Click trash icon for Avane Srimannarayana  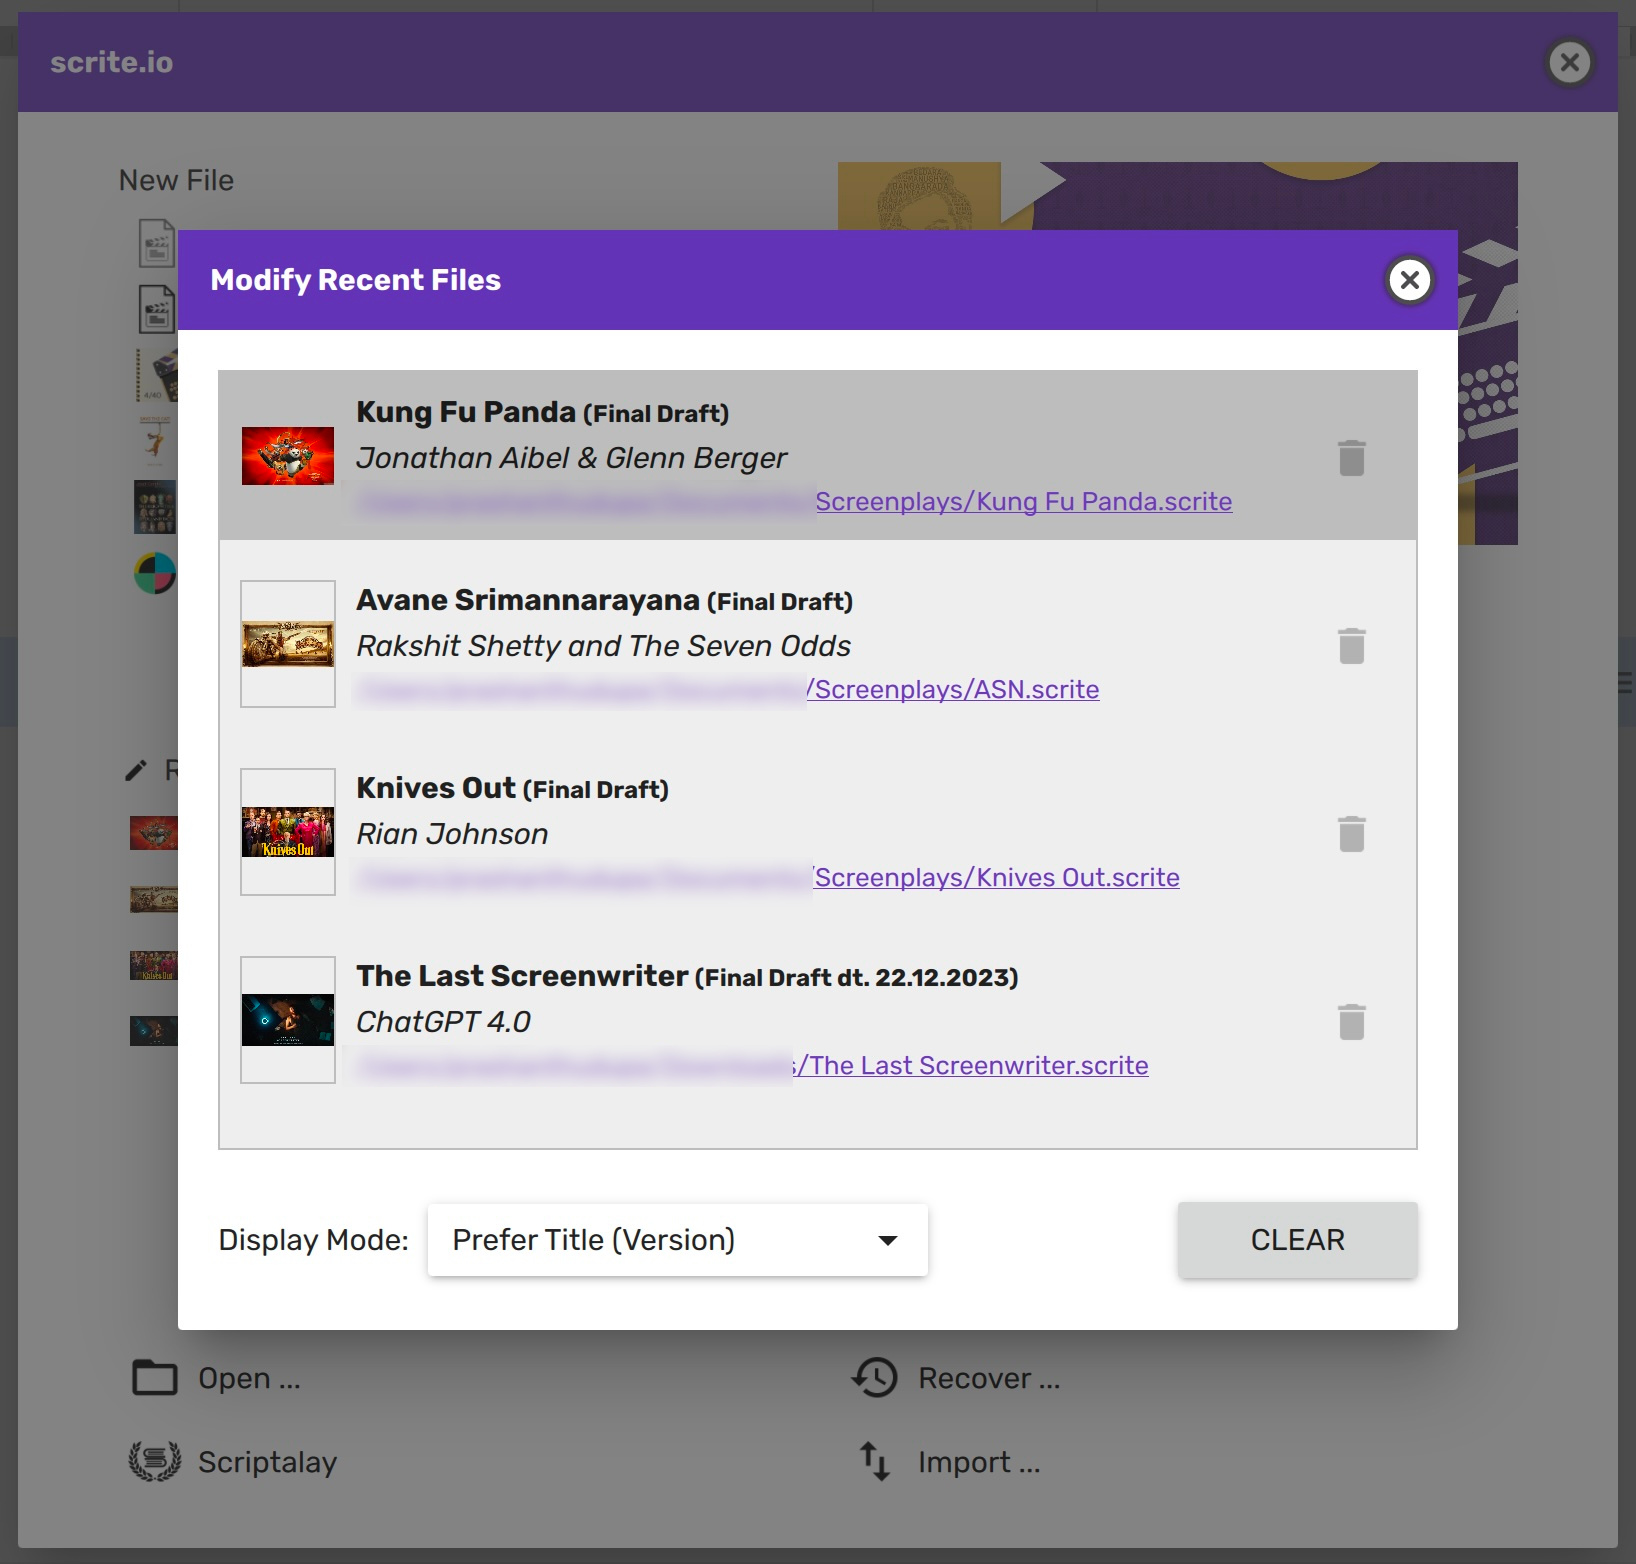coord(1351,646)
